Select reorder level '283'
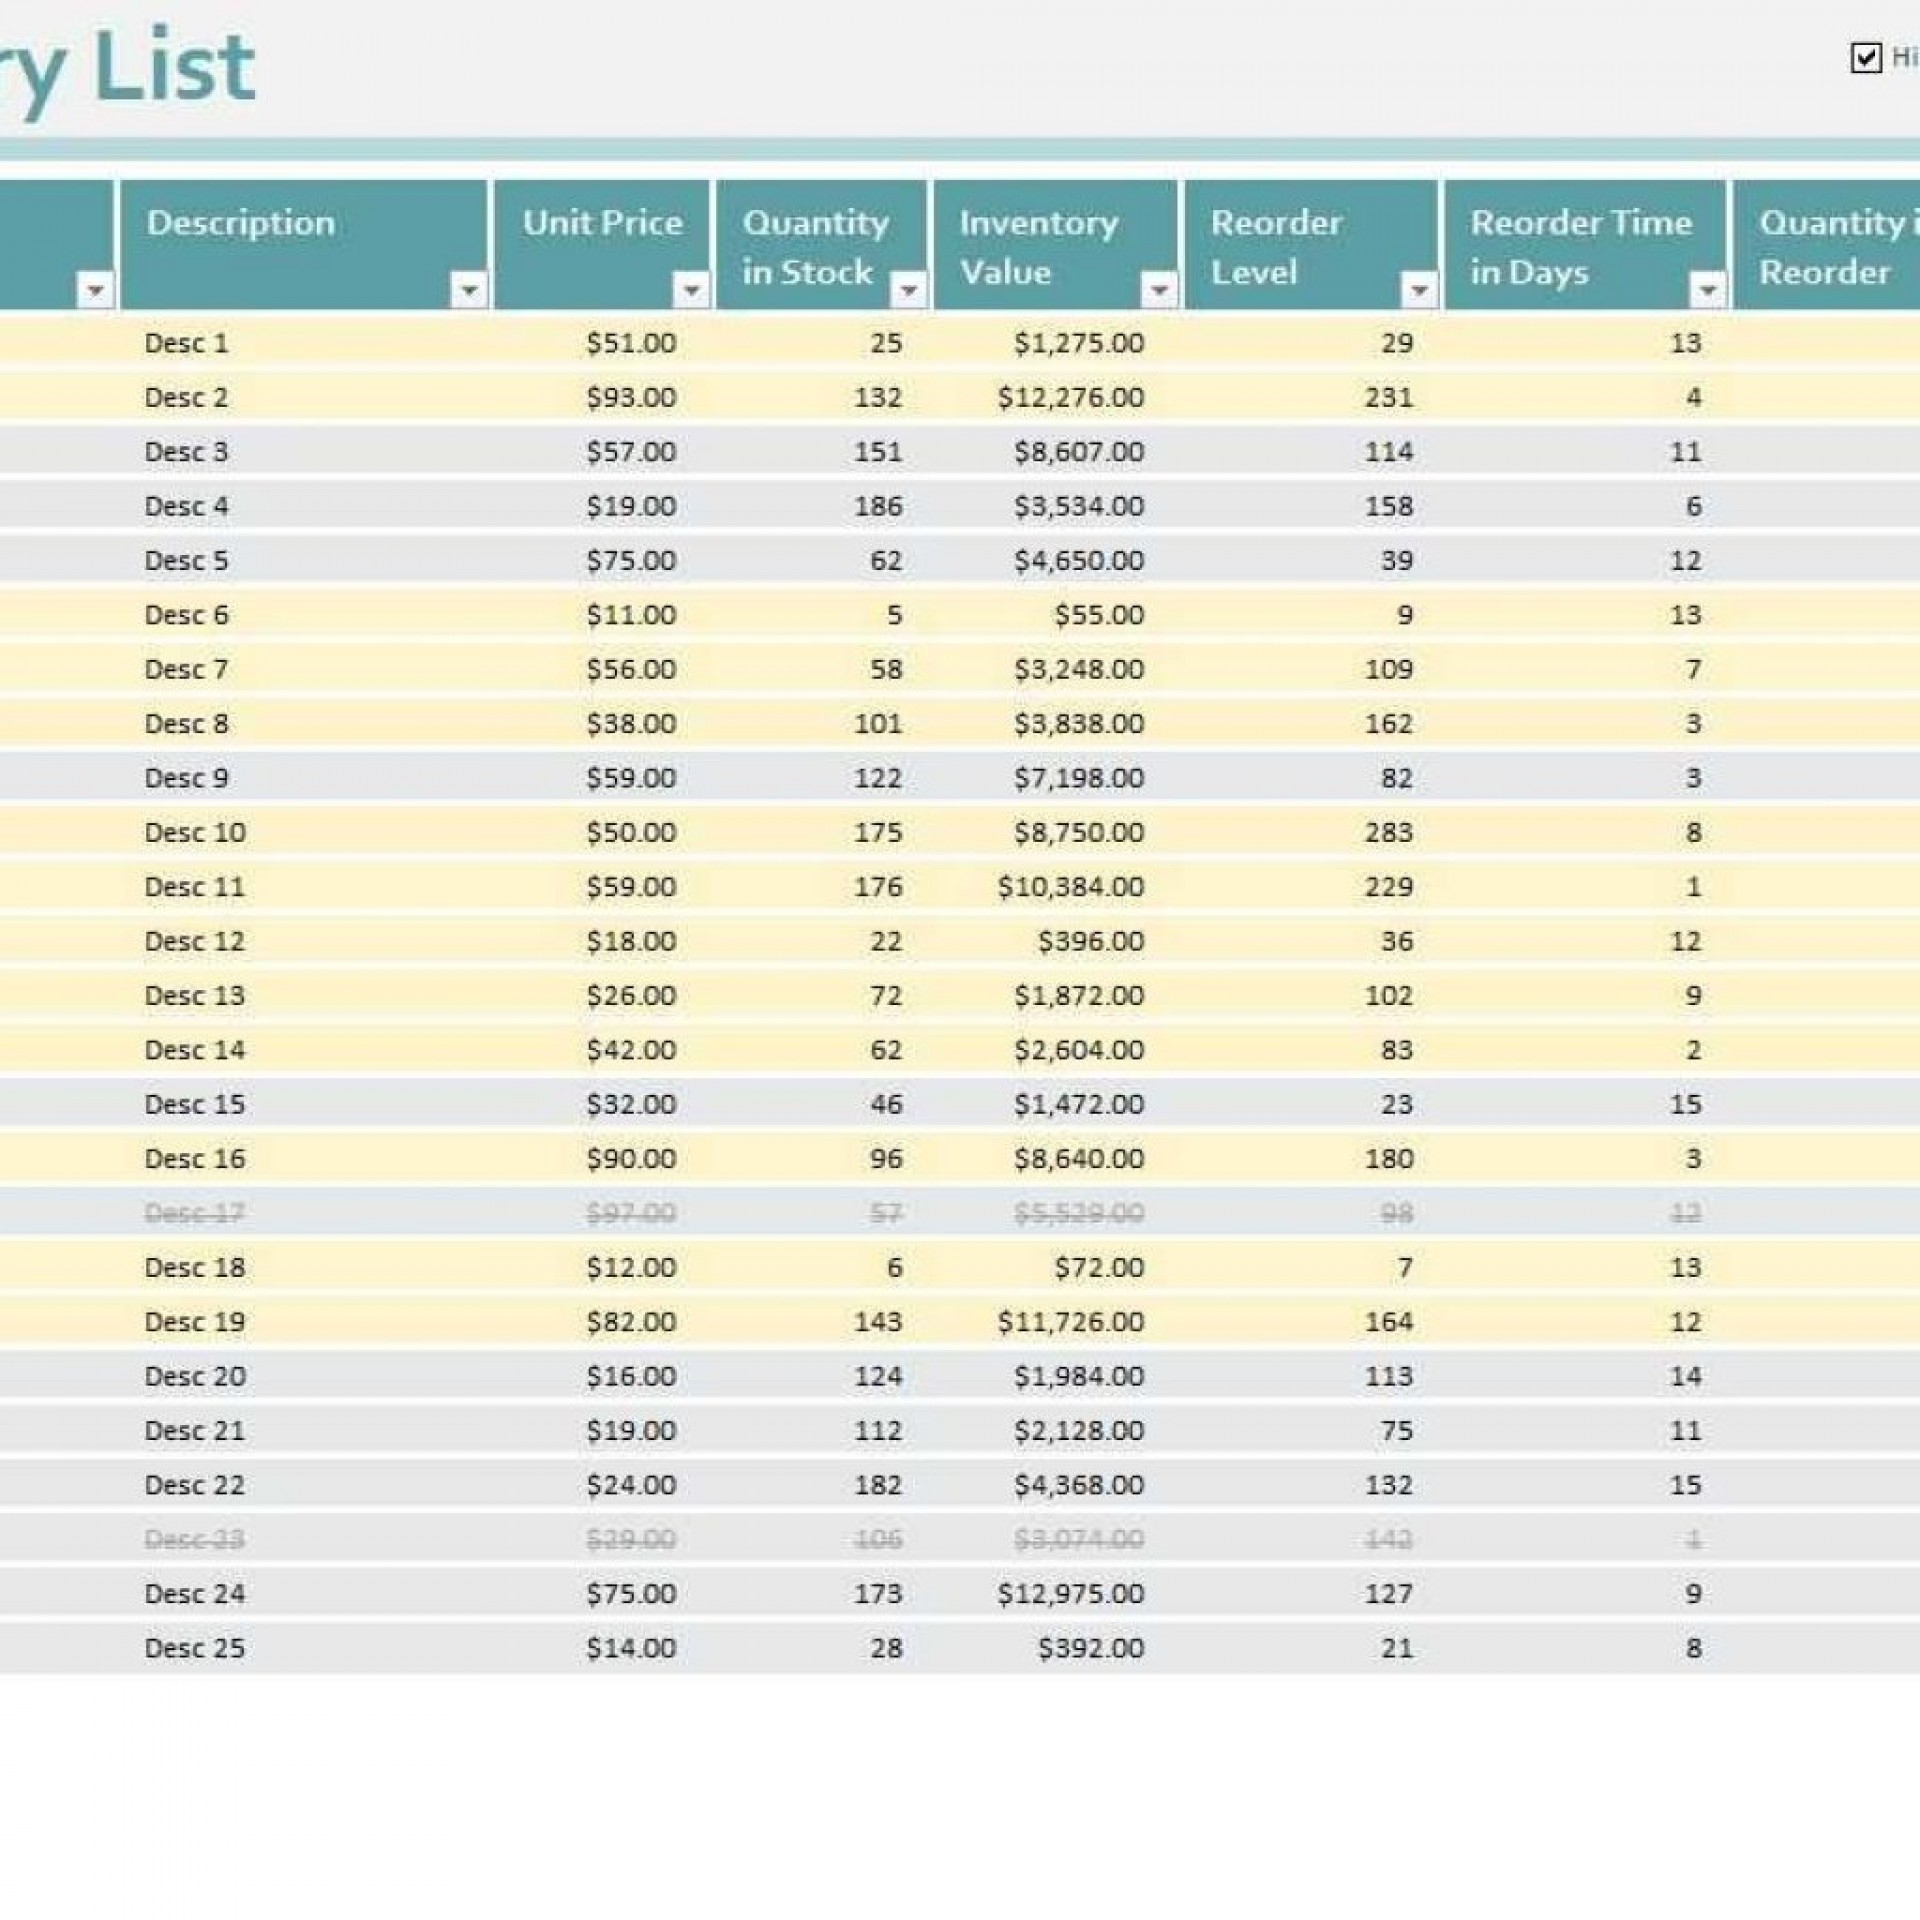1920x1920 pixels. pyautogui.click(x=1389, y=832)
